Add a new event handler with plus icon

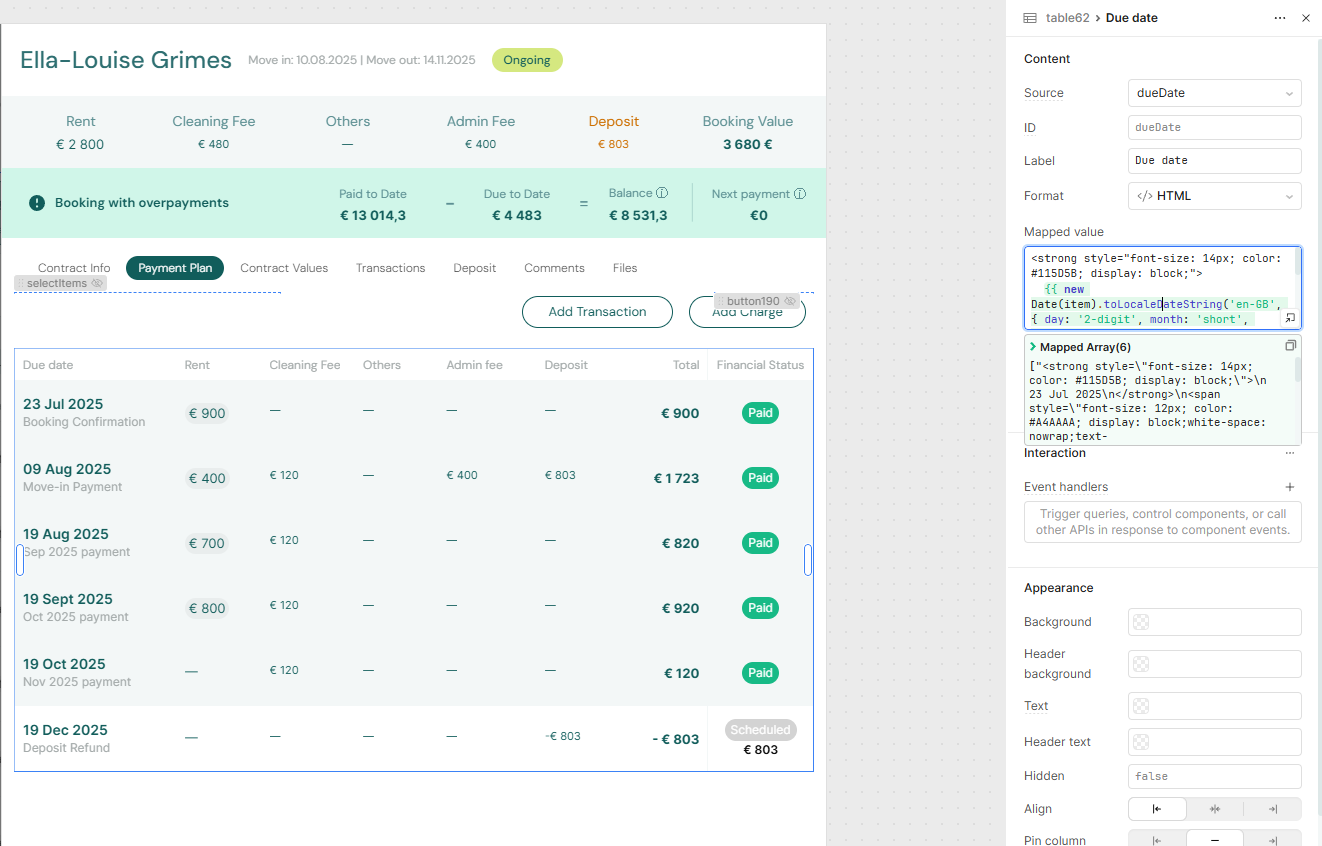pos(1289,487)
